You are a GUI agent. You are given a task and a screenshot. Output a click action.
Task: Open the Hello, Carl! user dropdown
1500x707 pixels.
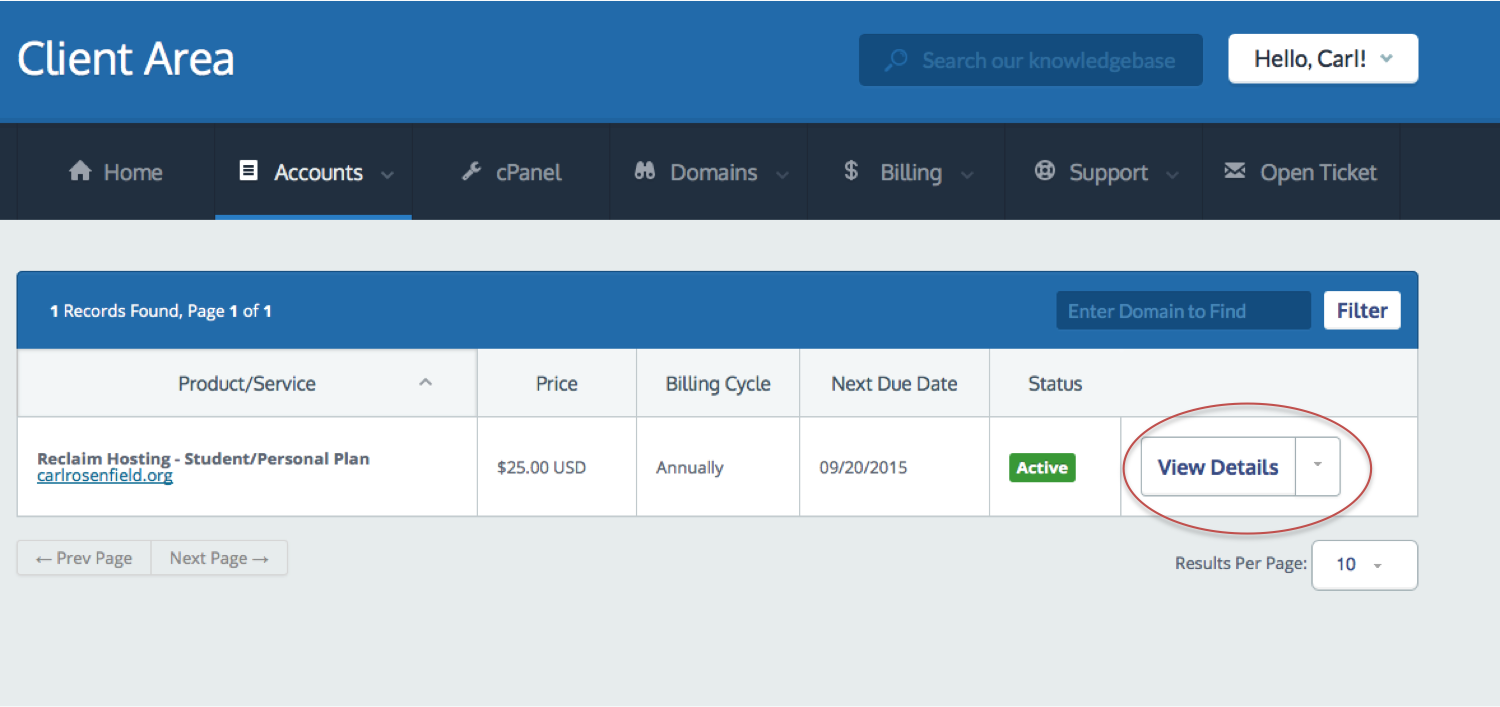(x=1323, y=60)
